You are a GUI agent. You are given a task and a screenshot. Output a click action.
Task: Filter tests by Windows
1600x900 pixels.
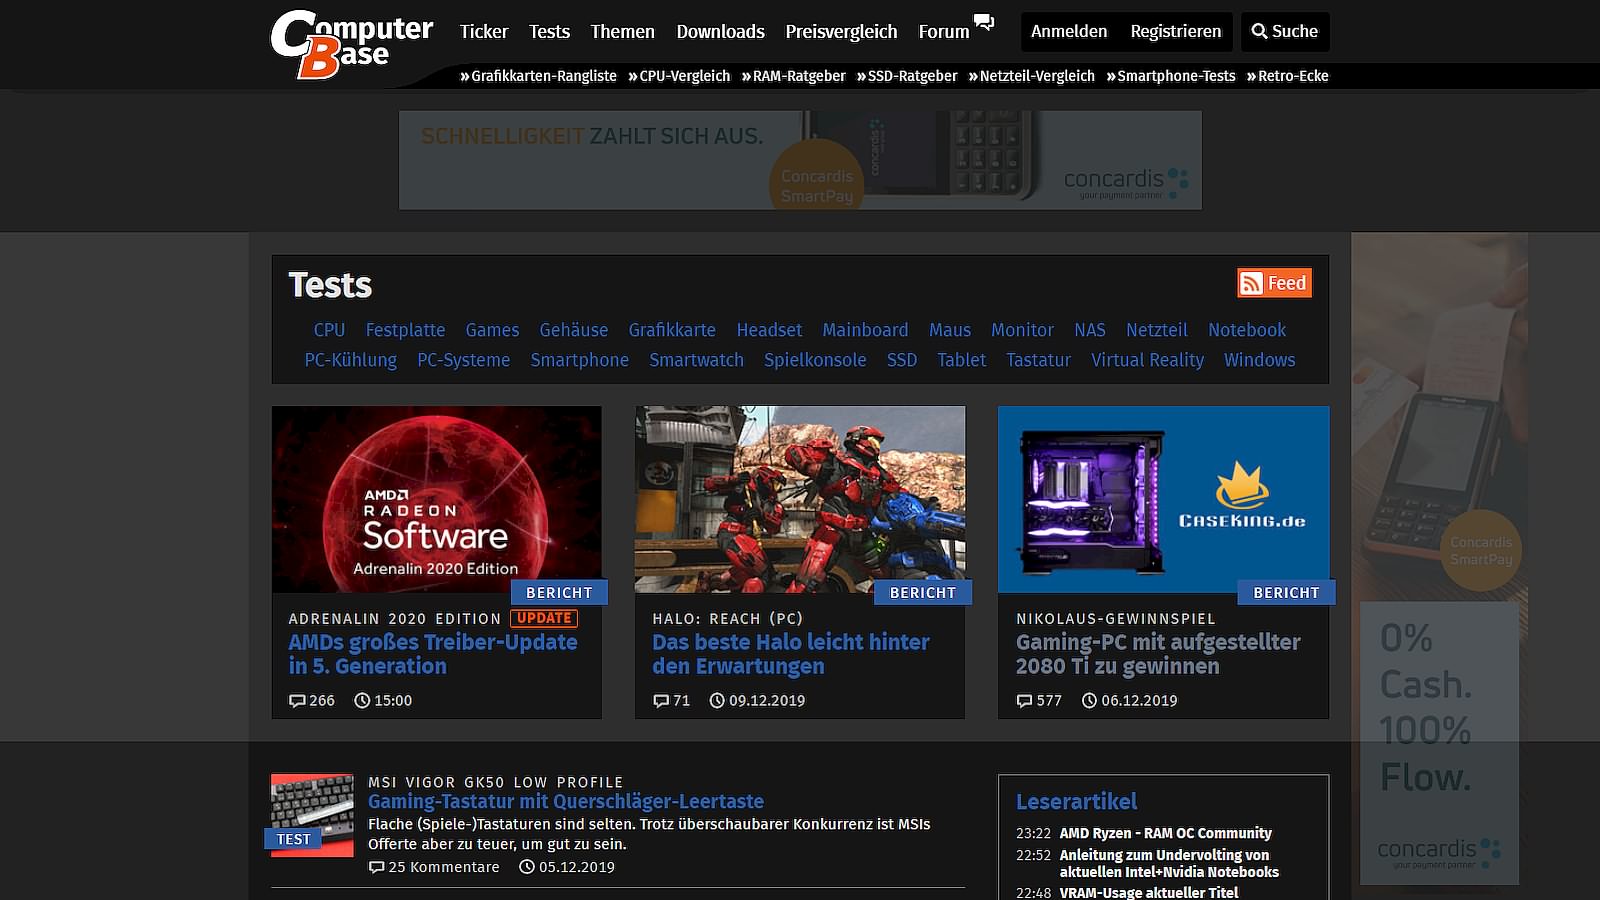[1260, 360]
